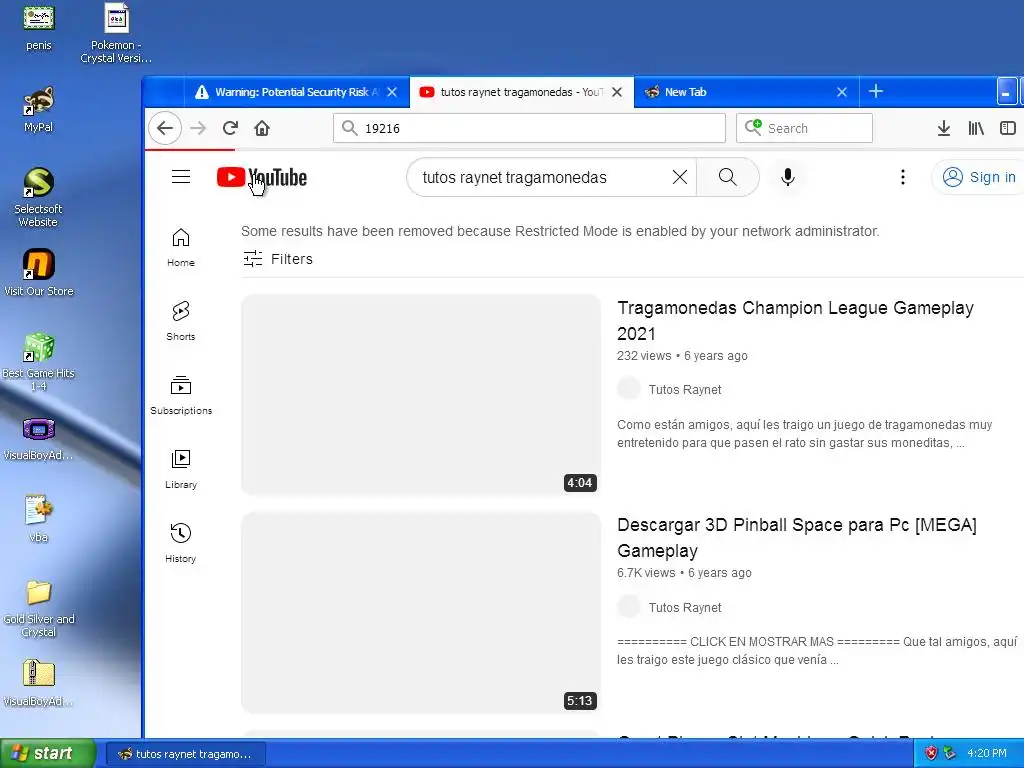Click the system tray clock 4:20 PM
Image resolution: width=1024 pixels, height=768 pixels.
pos(987,754)
